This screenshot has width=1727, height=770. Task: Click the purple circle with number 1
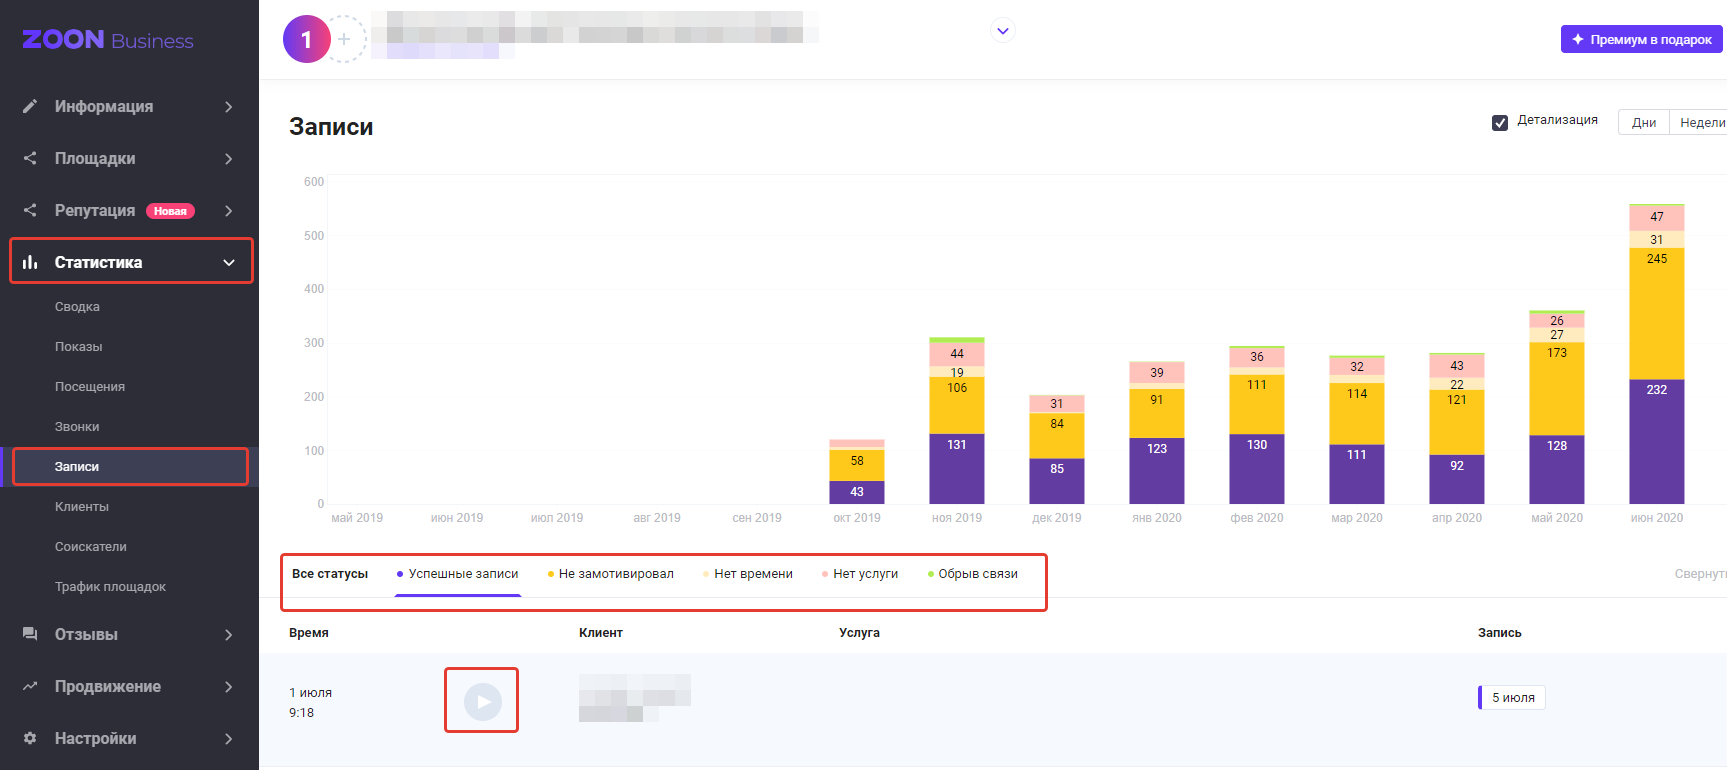pos(307,39)
